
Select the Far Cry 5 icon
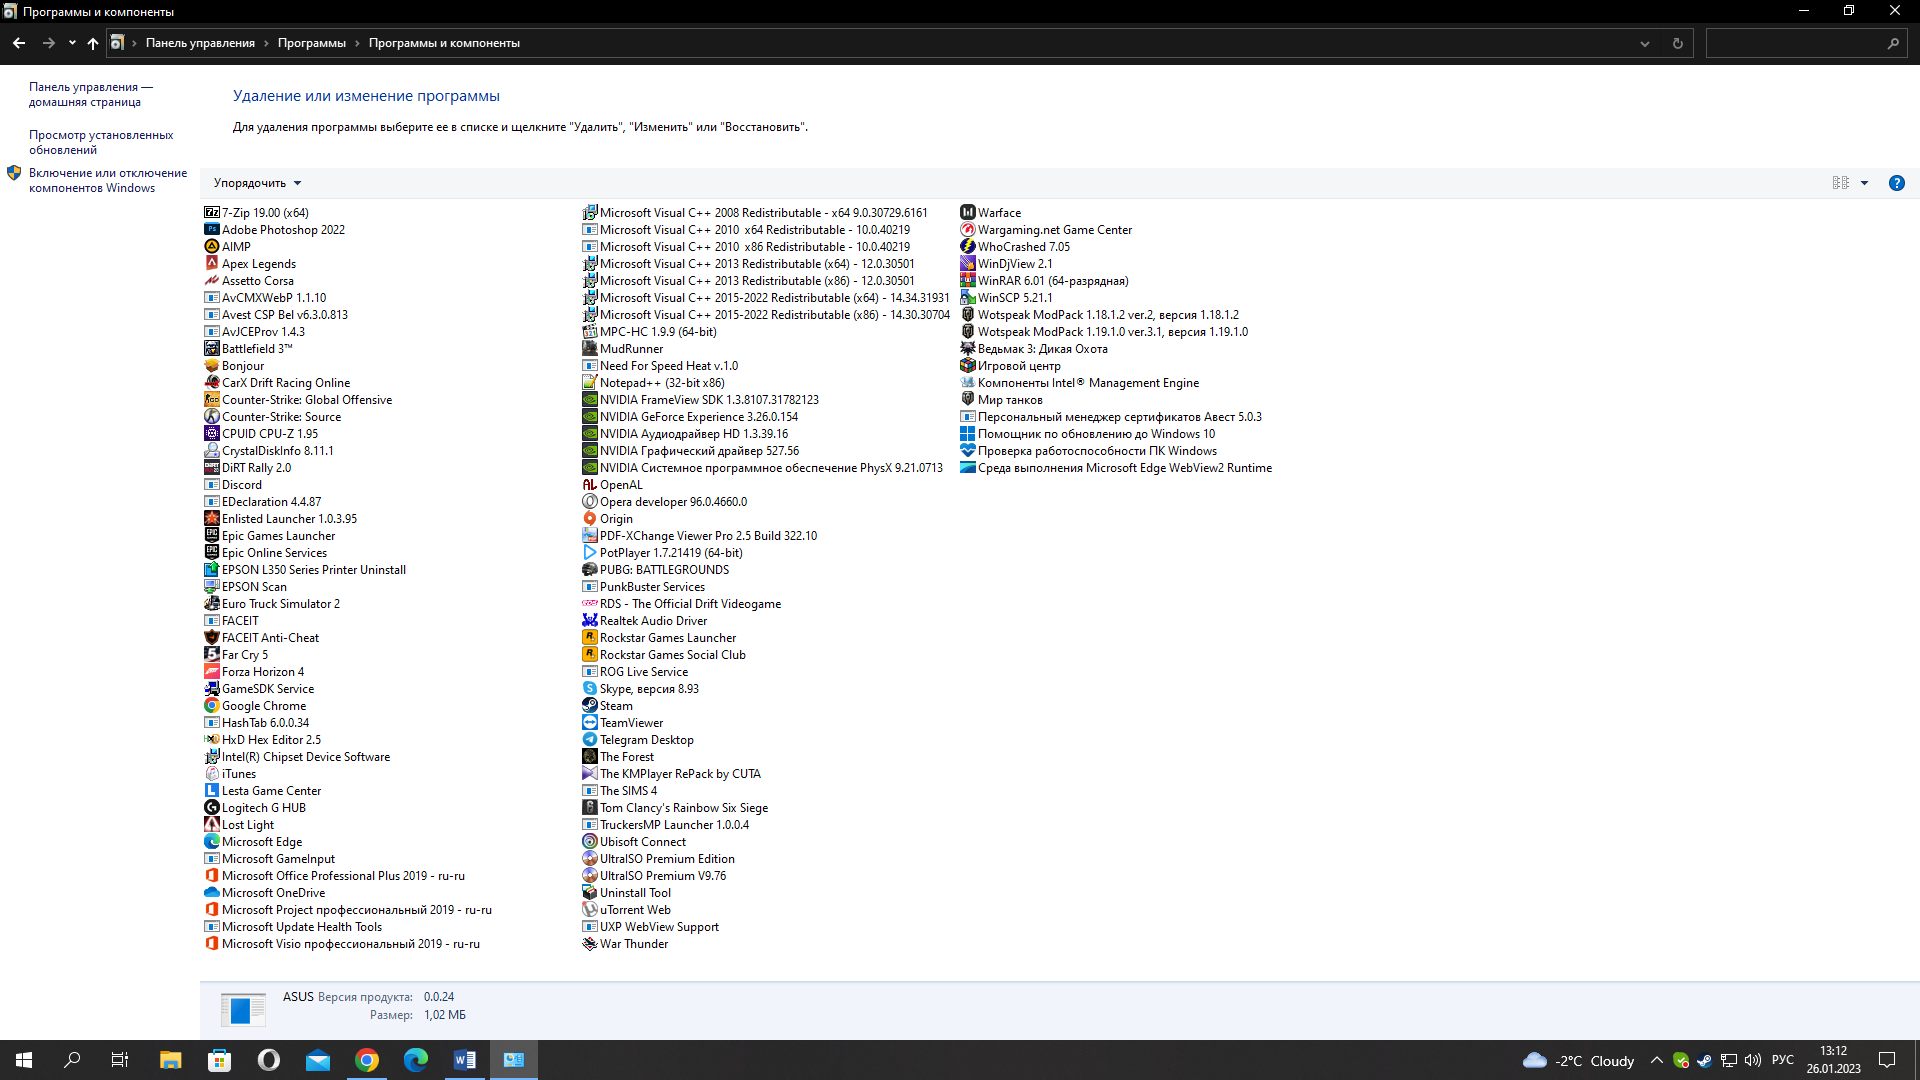211,655
